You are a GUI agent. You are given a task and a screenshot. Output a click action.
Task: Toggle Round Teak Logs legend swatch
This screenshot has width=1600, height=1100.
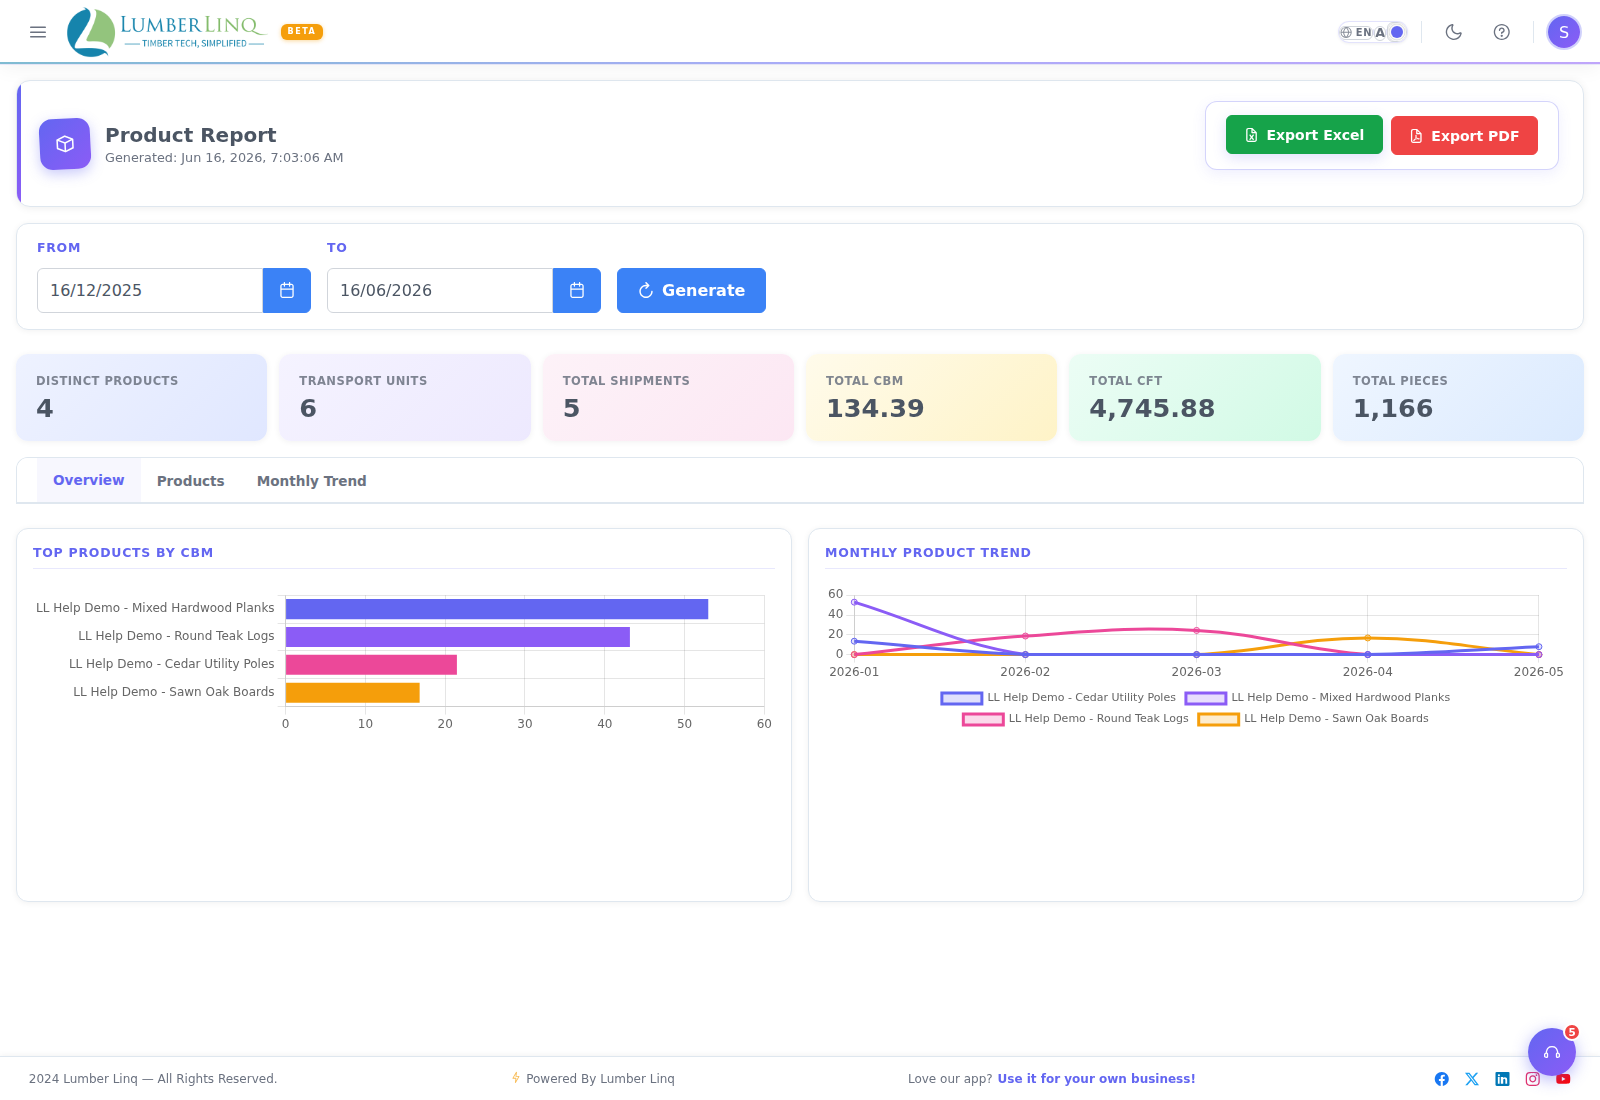[x=982, y=719]
